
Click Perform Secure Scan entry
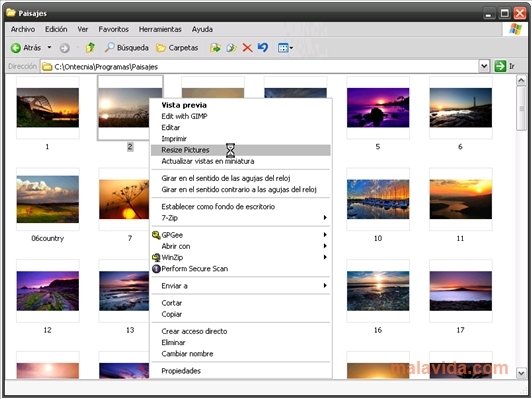pos(241,269)
